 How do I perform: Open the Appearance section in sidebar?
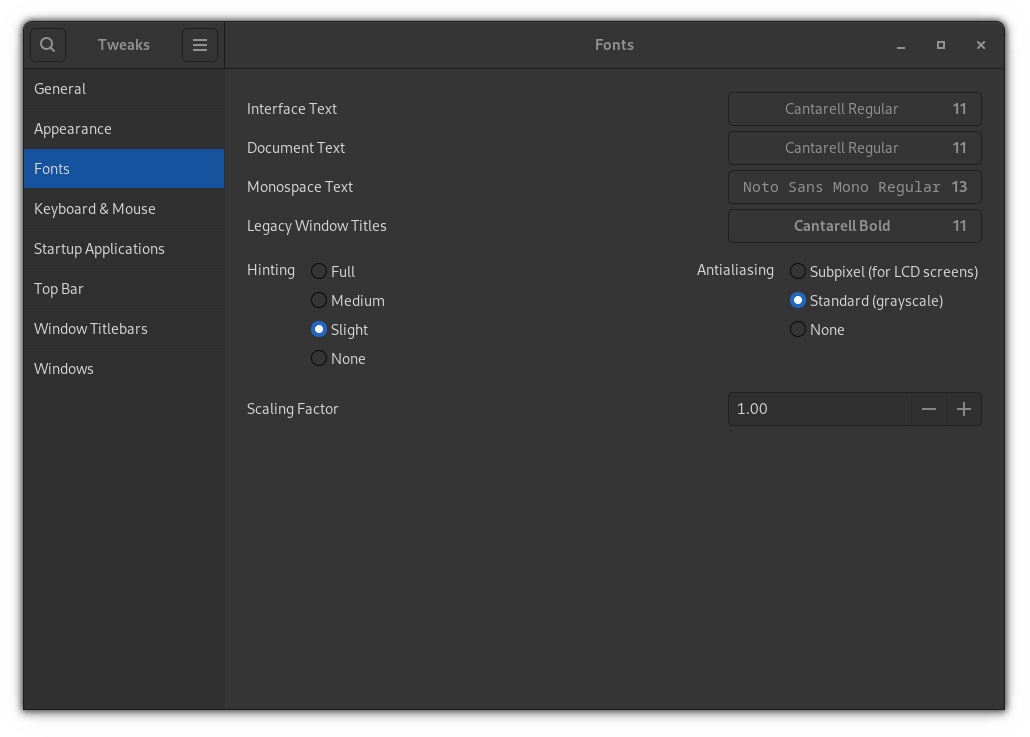tap(73, 129)
